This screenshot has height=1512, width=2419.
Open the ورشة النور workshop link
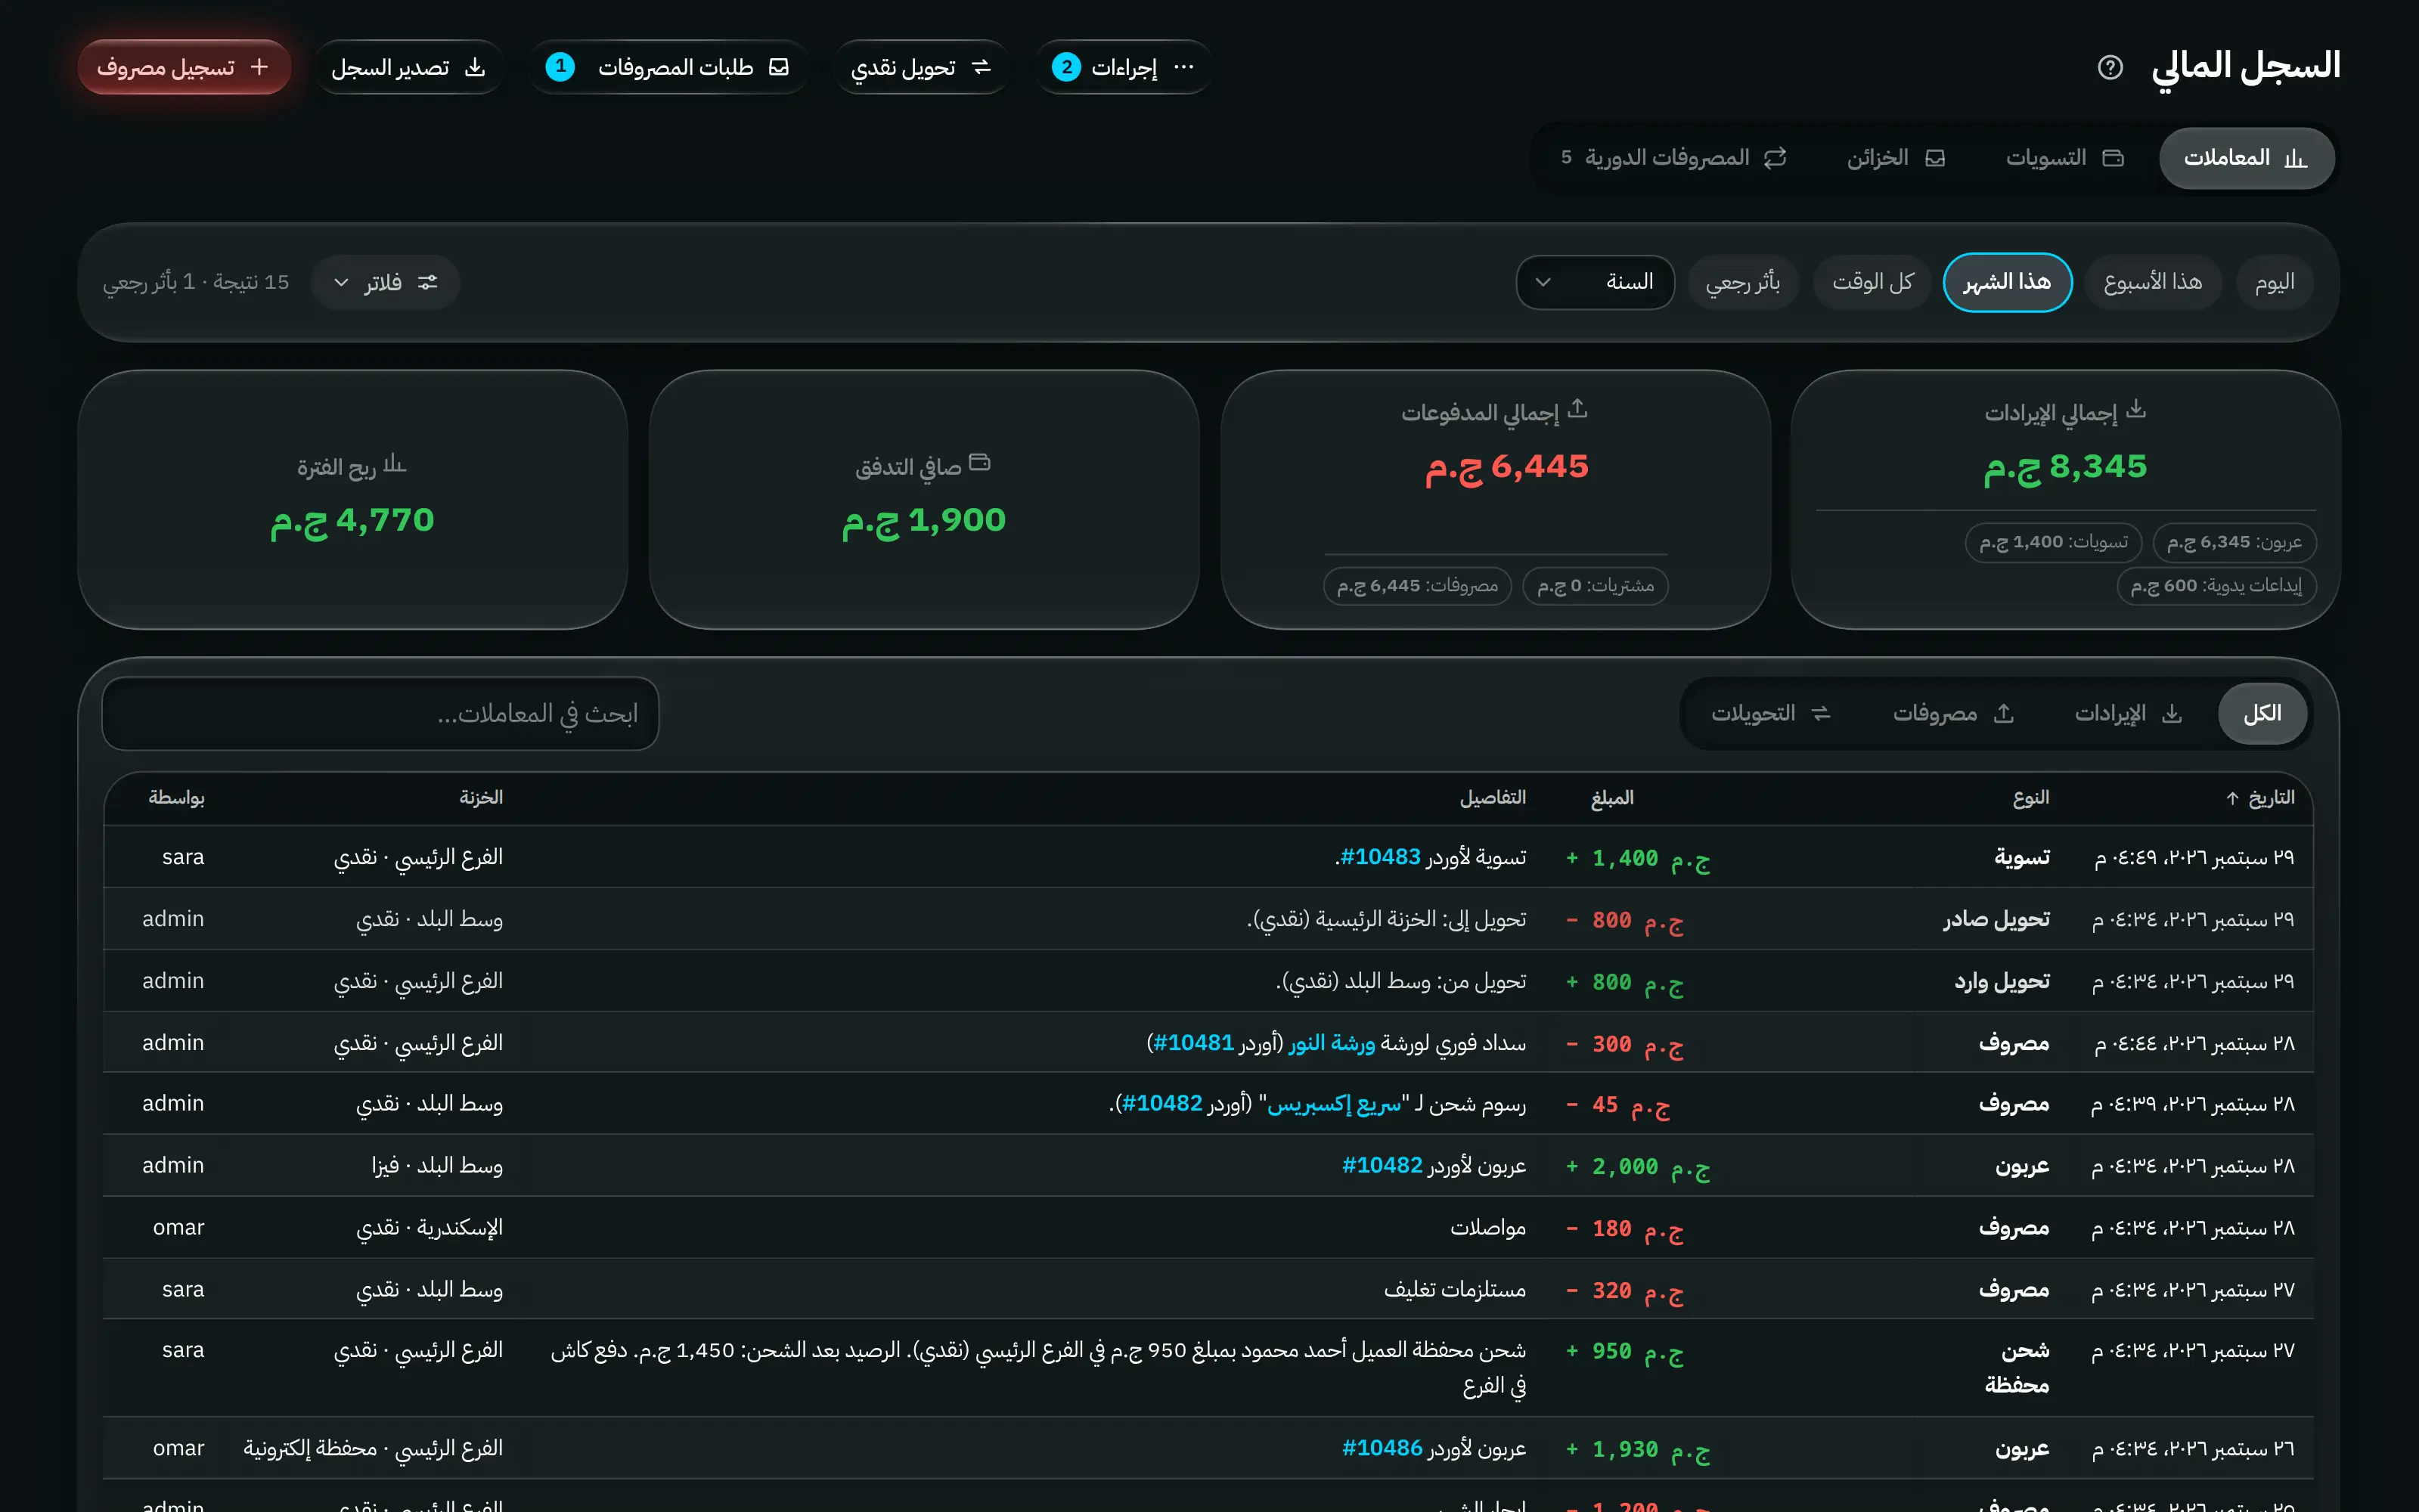point(1332,1043)
